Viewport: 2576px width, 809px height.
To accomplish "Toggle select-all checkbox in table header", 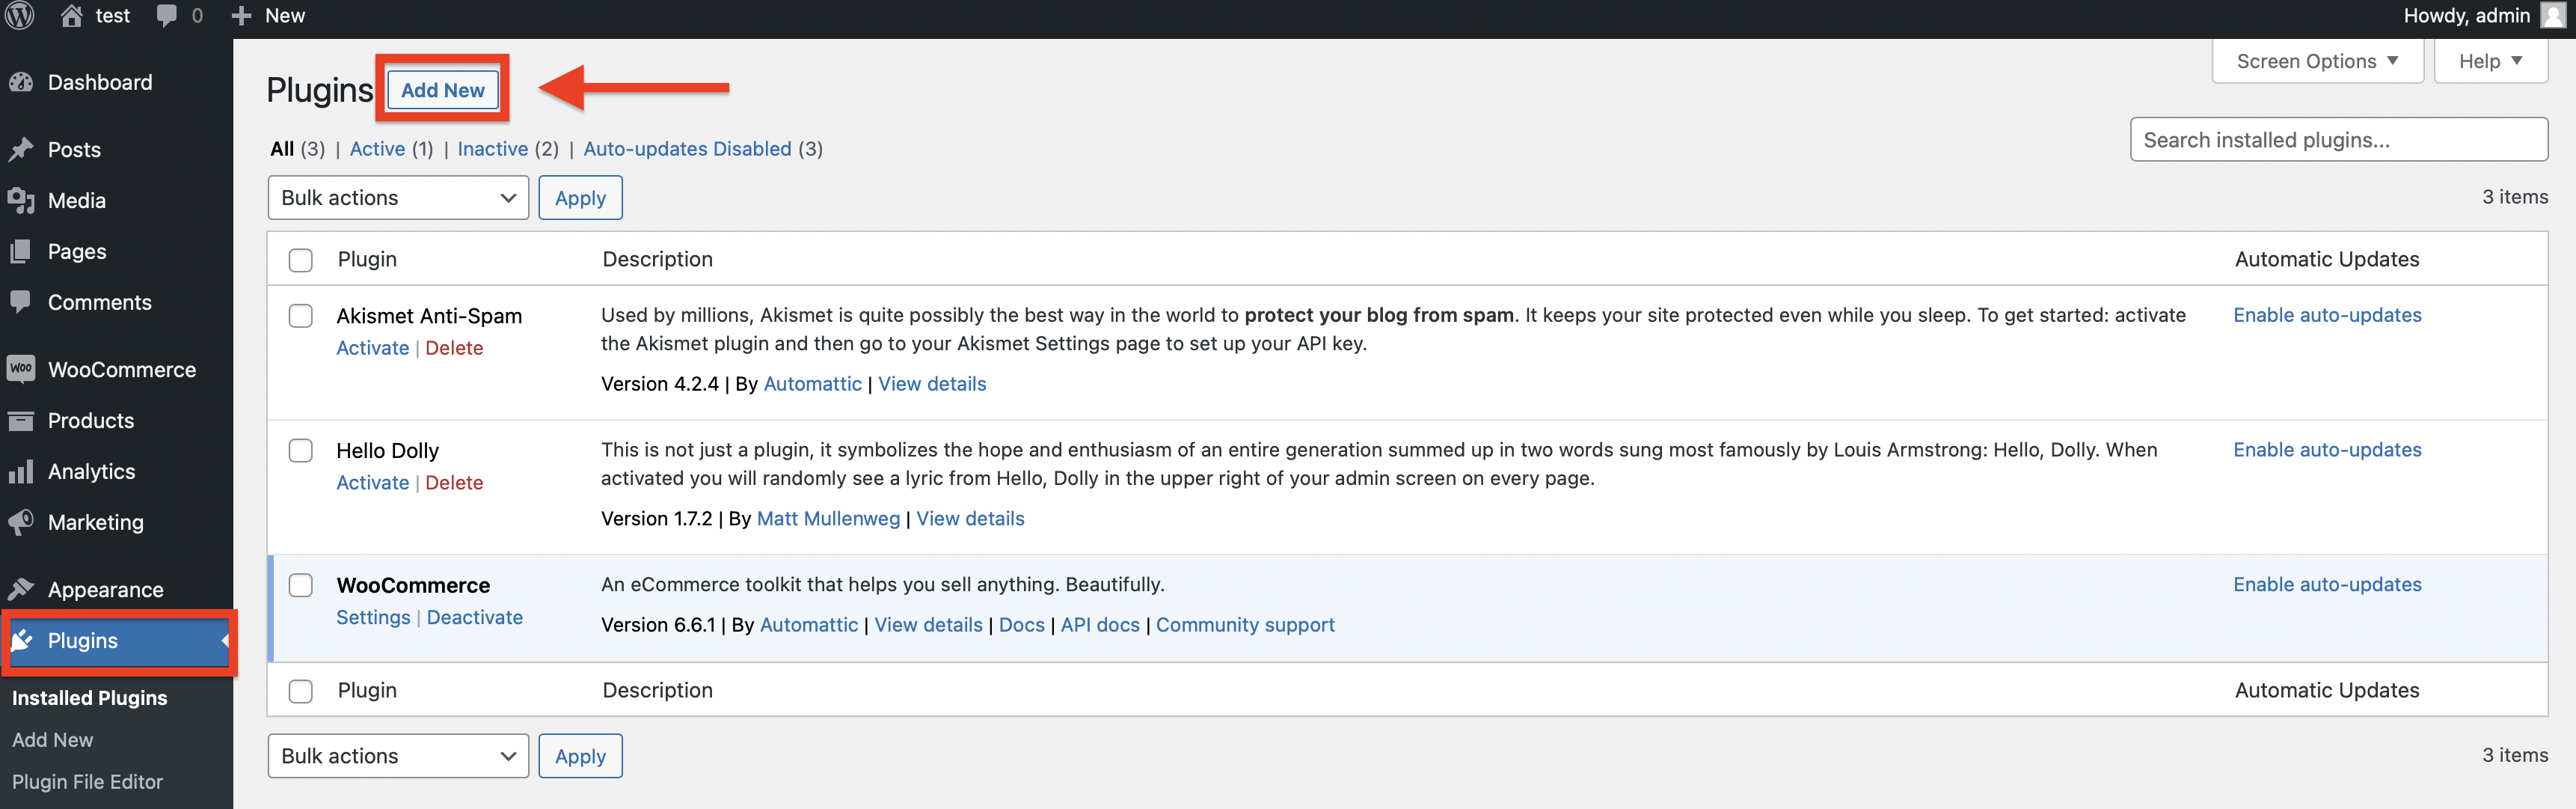I will pos(300,260).
